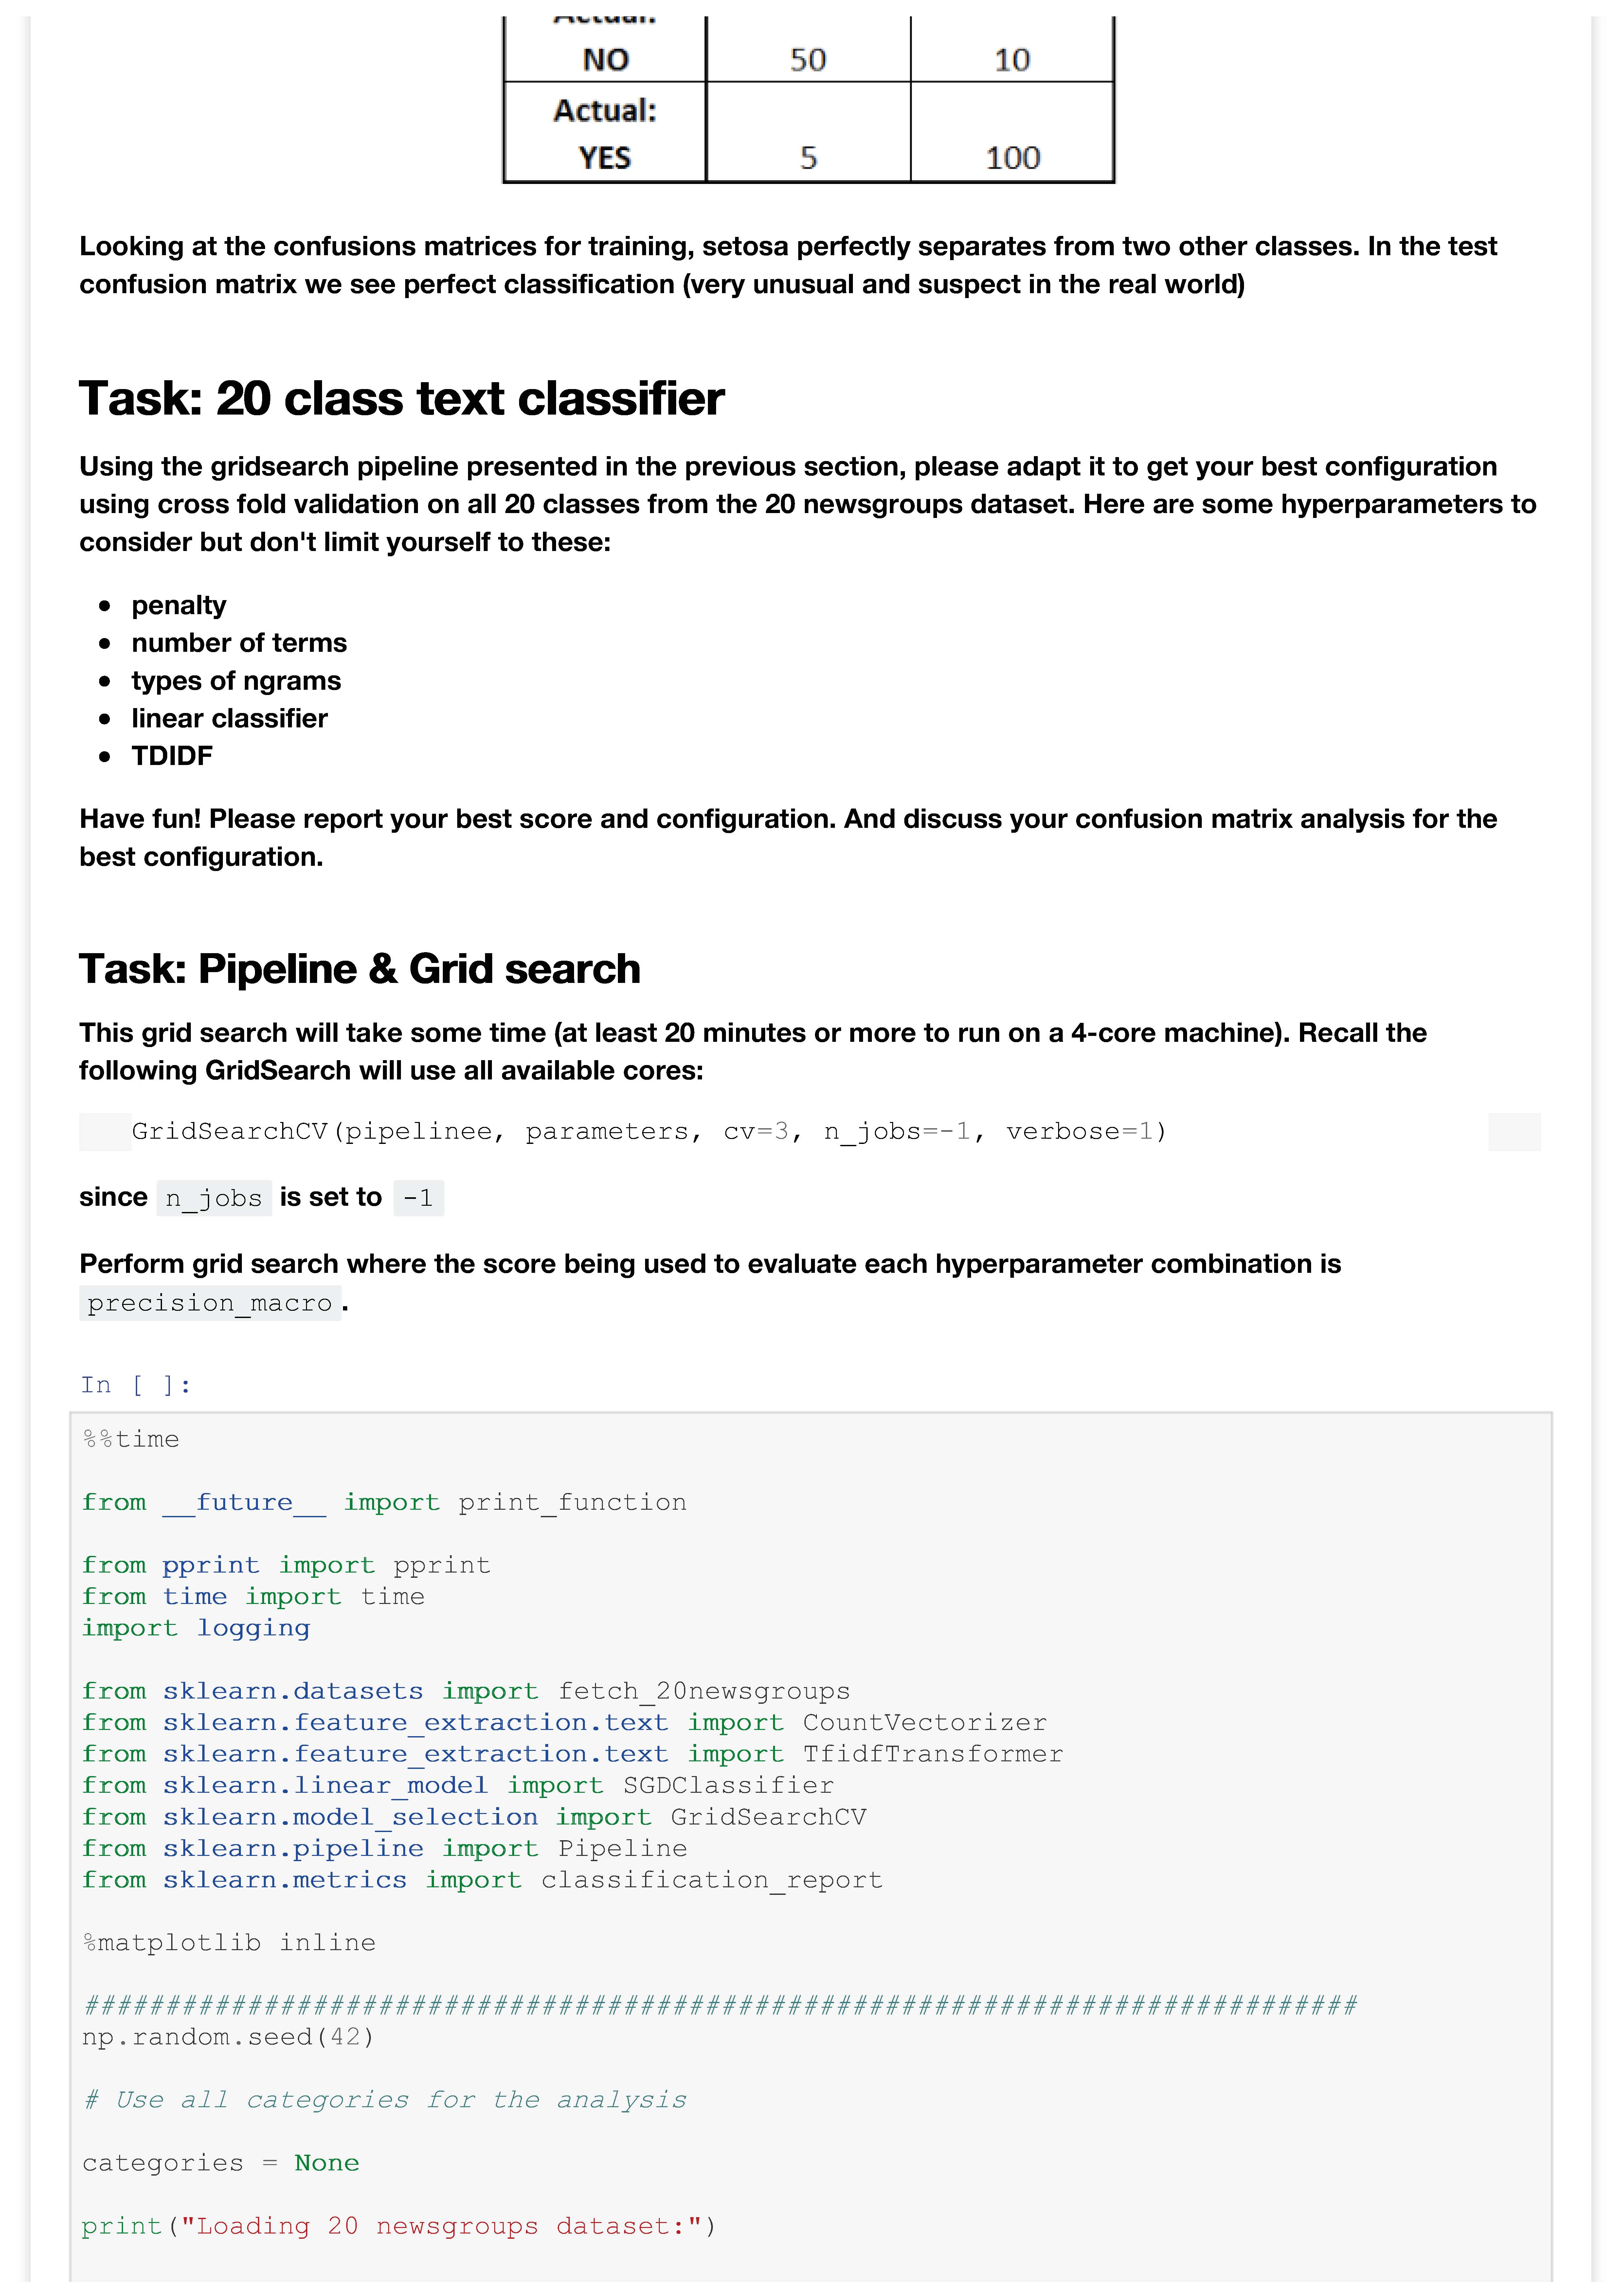
Task: Select the "number of terms" bullet item
Action: 239,643
